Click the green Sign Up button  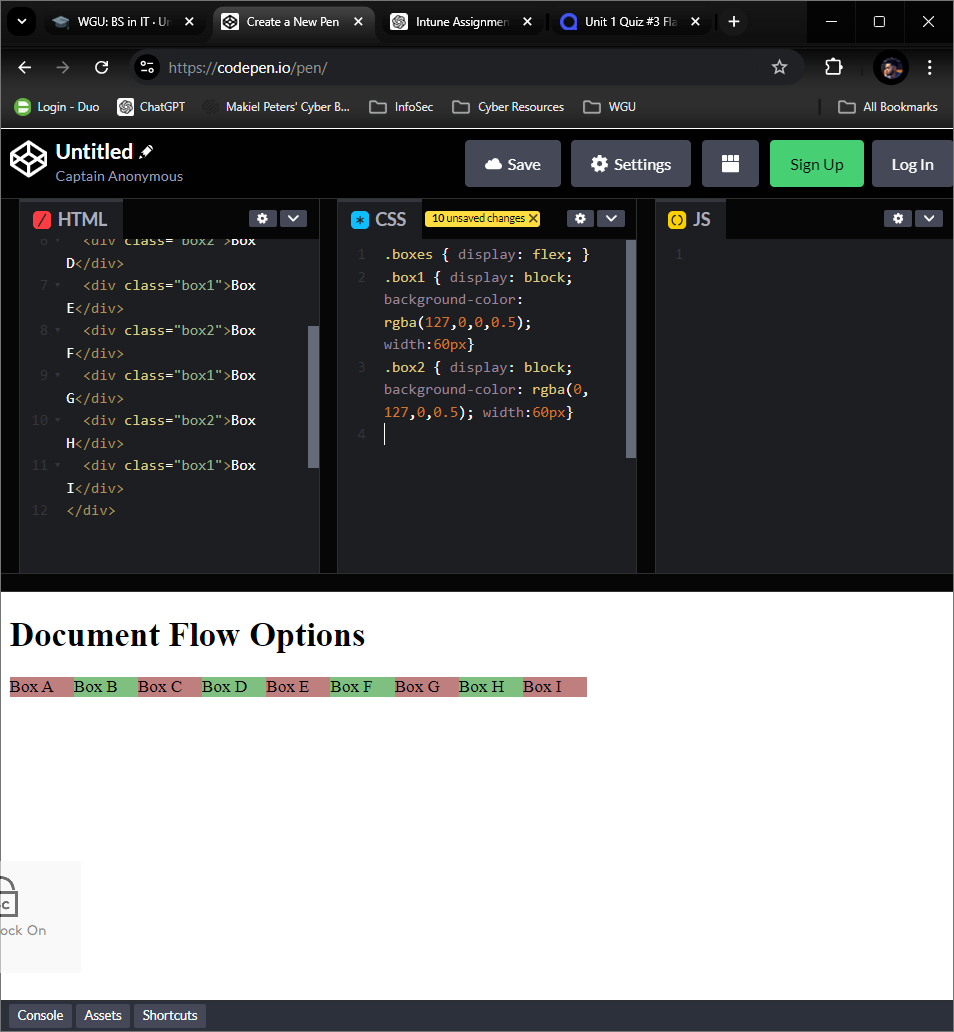[816, 164]
